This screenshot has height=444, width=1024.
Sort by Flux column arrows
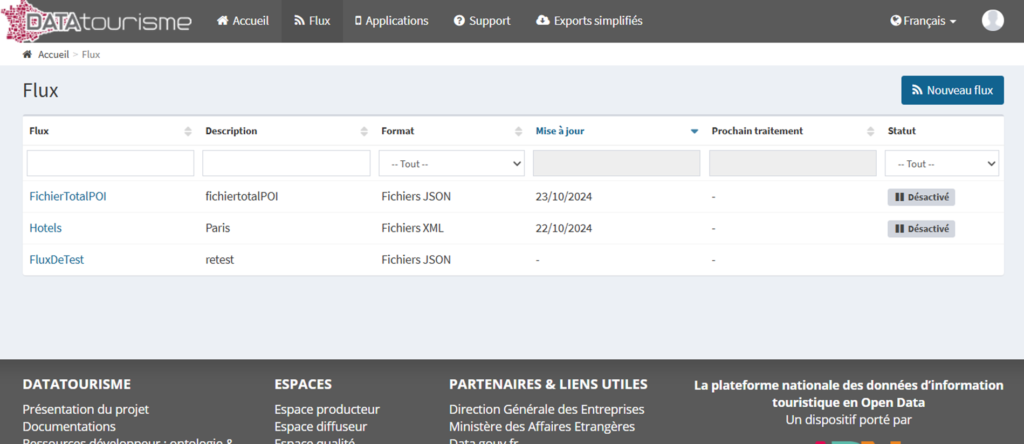click(188, 131)
